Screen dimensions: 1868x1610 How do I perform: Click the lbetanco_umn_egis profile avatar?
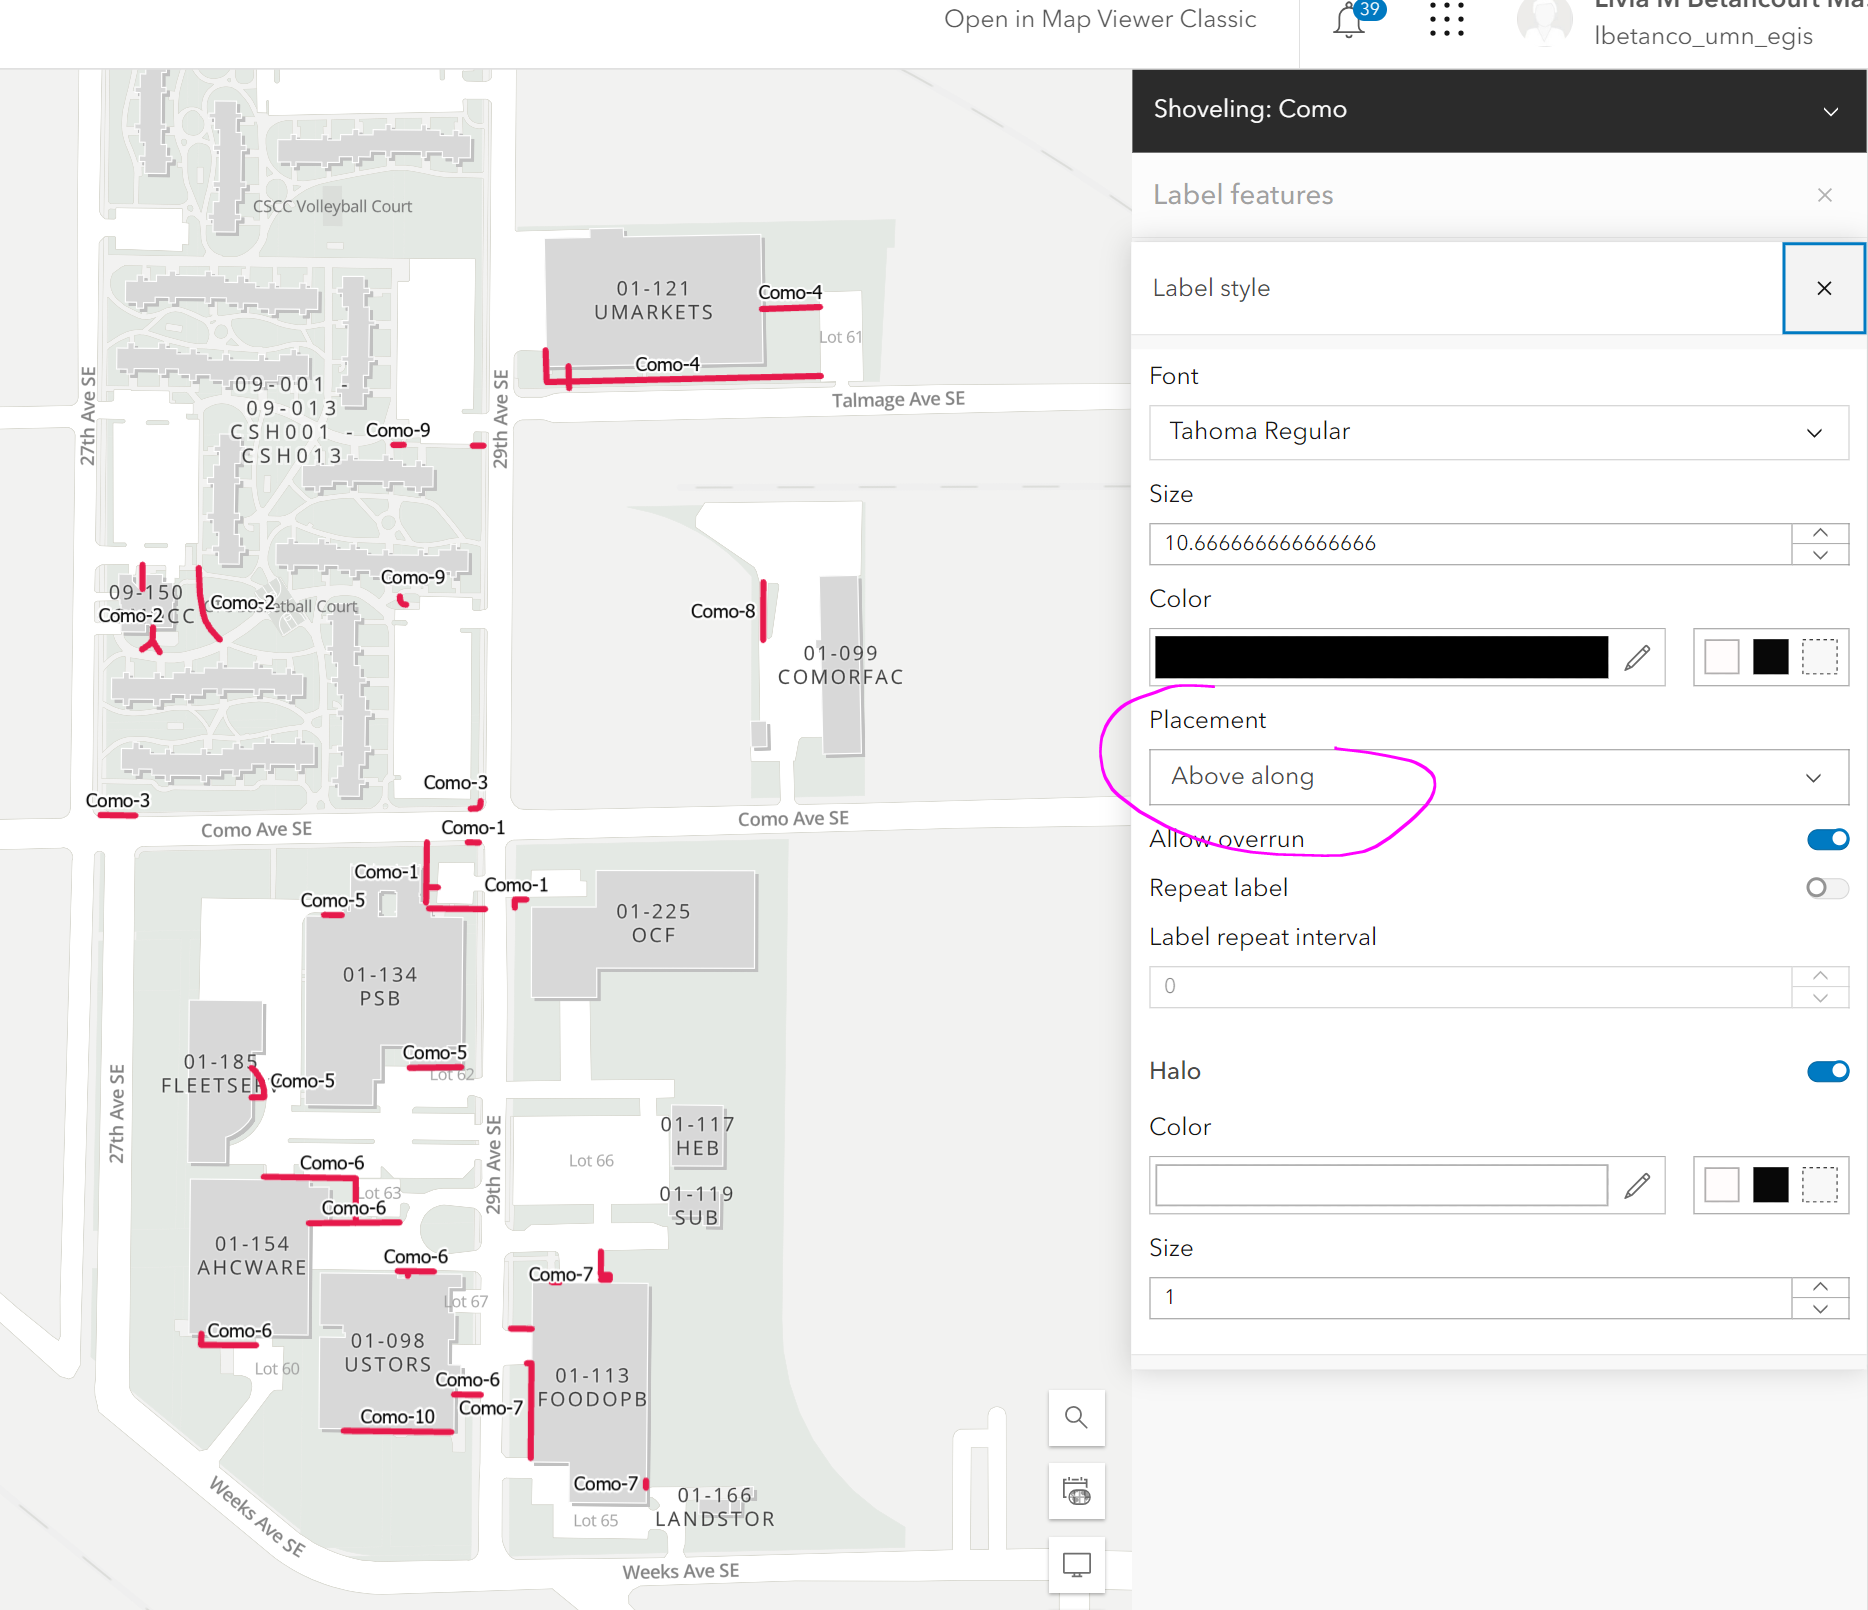[x=1545, y=20]
